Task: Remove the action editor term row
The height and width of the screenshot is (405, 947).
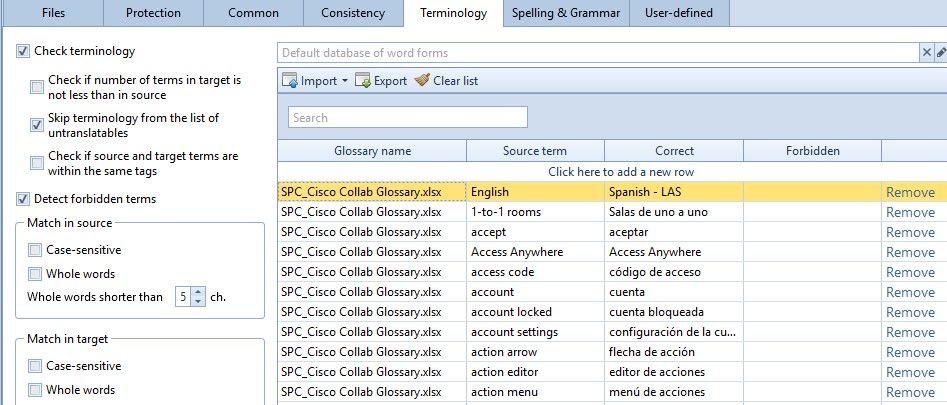Action: [x=910, y=372]
